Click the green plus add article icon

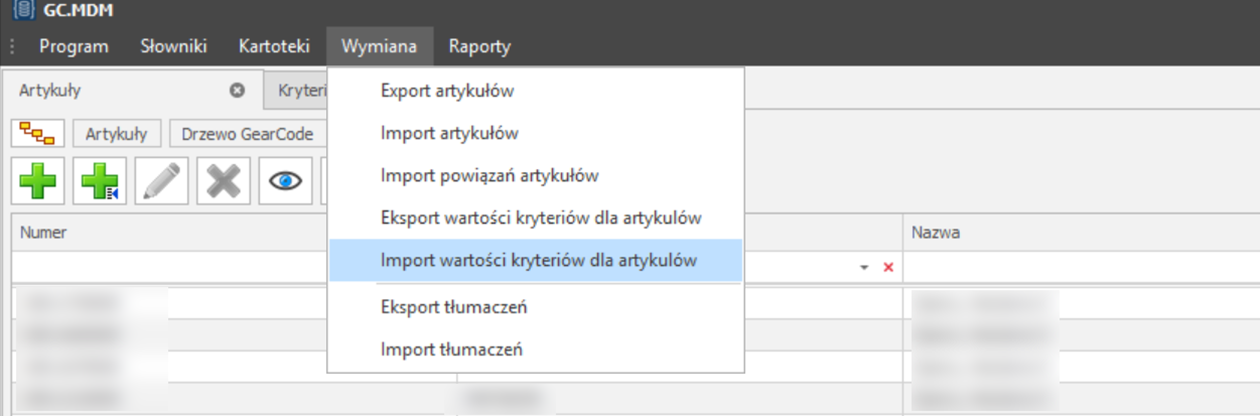coord(38,182)
